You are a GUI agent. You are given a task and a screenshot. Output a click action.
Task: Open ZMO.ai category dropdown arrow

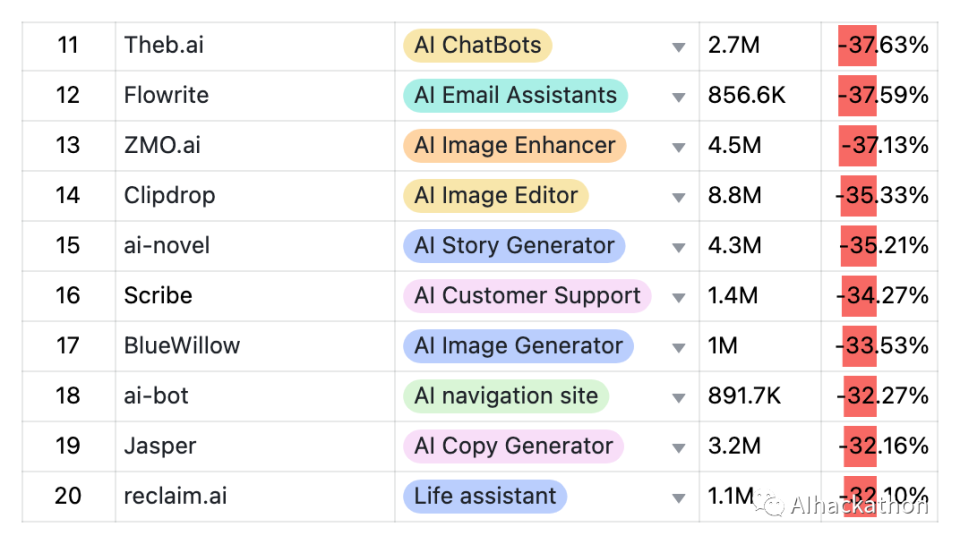click(x=679, y=147)
